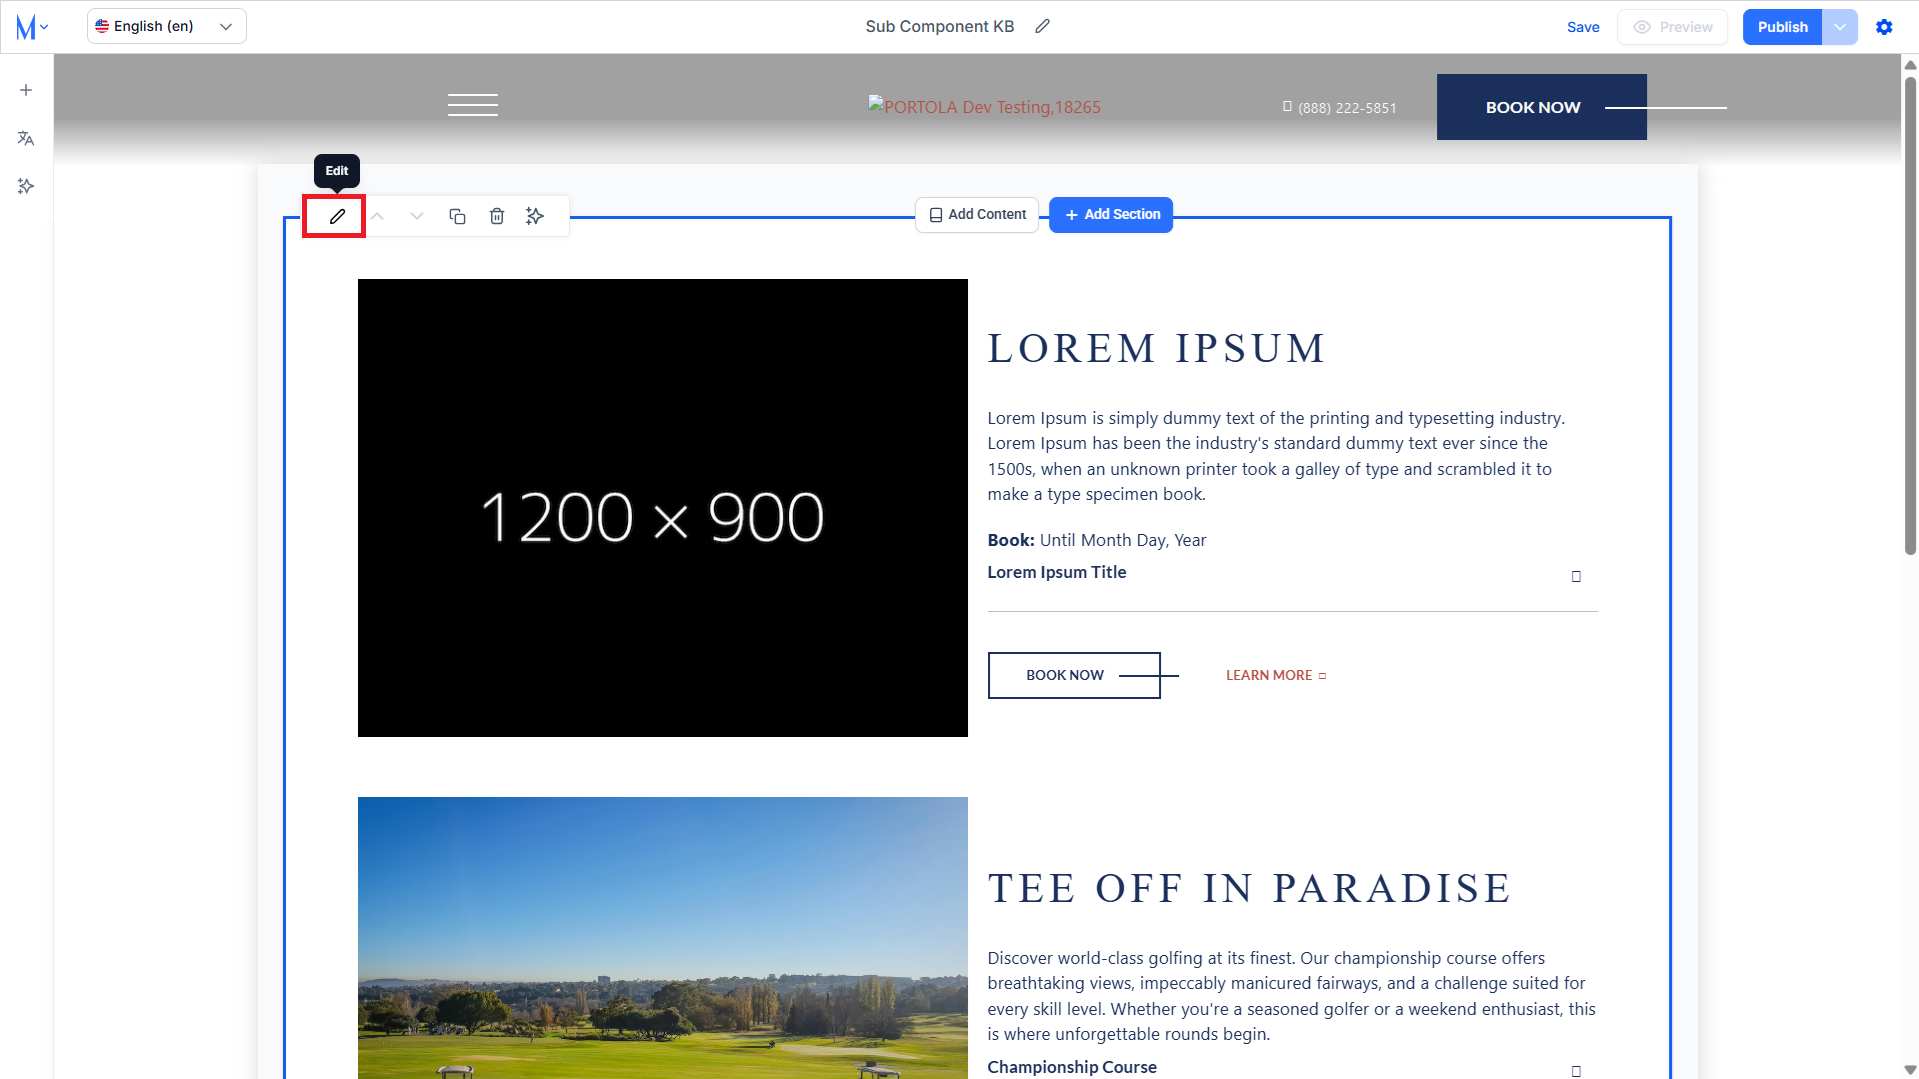
Task: Click Add Content button
Action: [977, 215]
